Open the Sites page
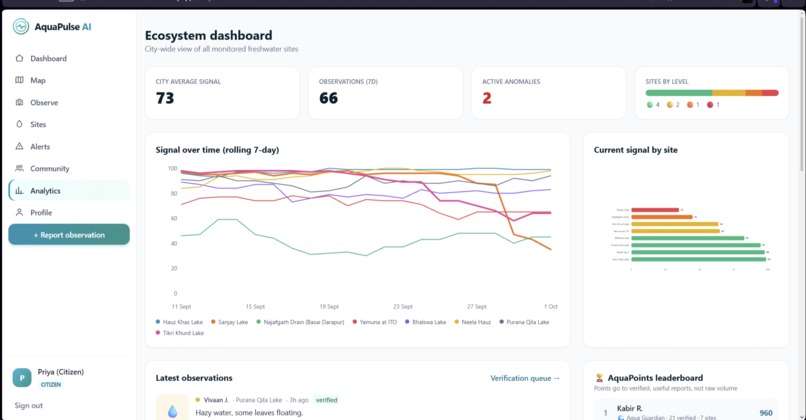The image size is (806, 420). pyautogui.click(x=69, y=124)
